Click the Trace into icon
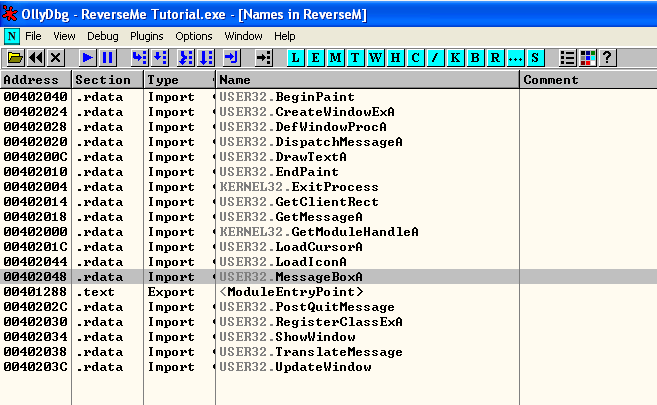 point(186,57)
